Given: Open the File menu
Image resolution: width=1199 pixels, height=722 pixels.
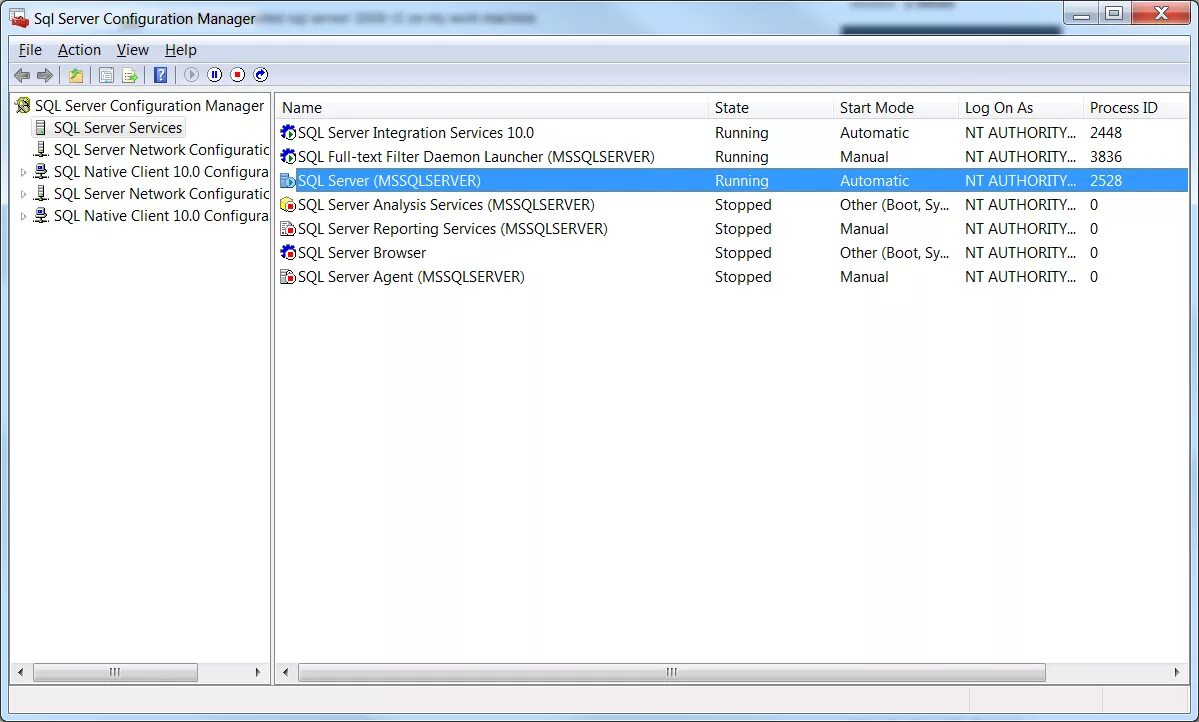Looking at the screenshot, I should point(30,50).
